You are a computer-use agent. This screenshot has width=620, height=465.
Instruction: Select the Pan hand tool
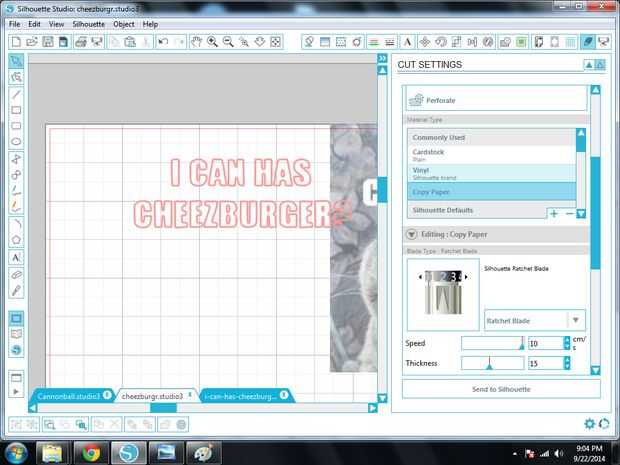click(196, 42)
